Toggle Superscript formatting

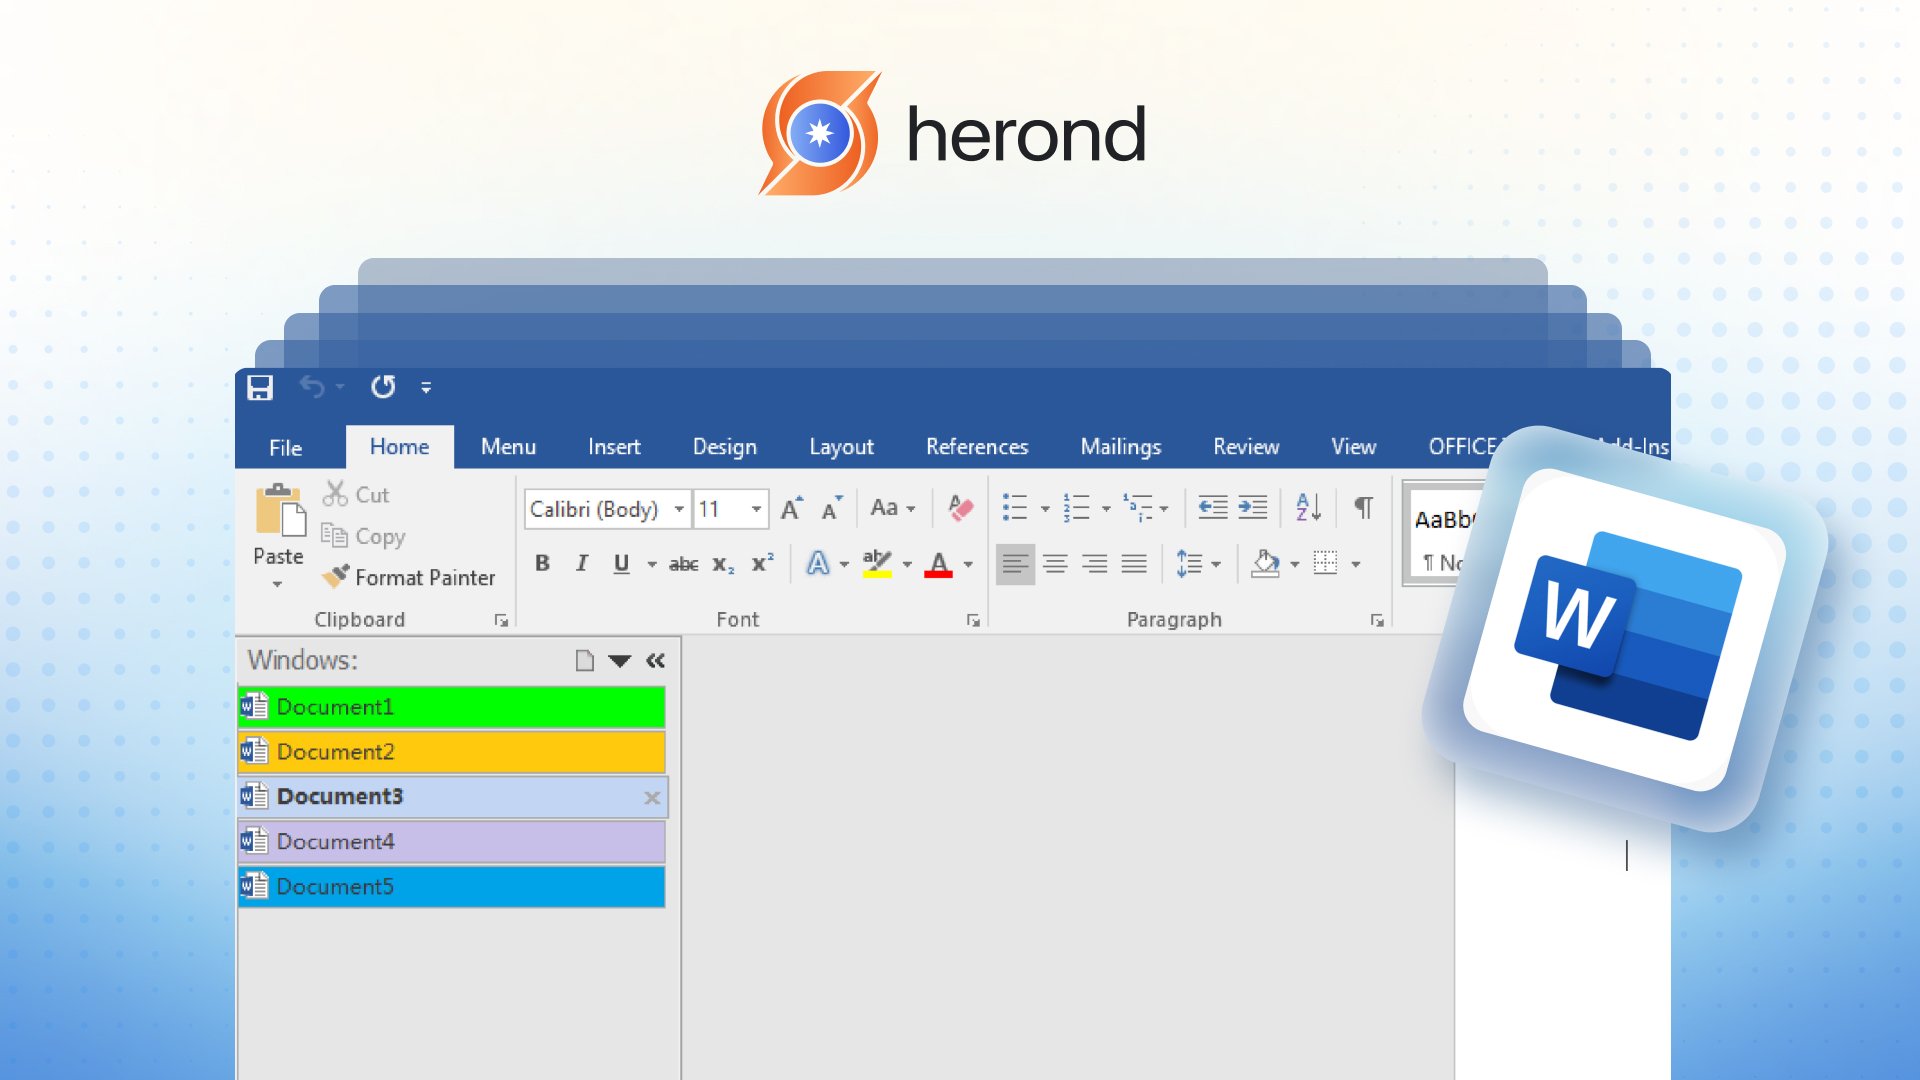coord(762,563)
